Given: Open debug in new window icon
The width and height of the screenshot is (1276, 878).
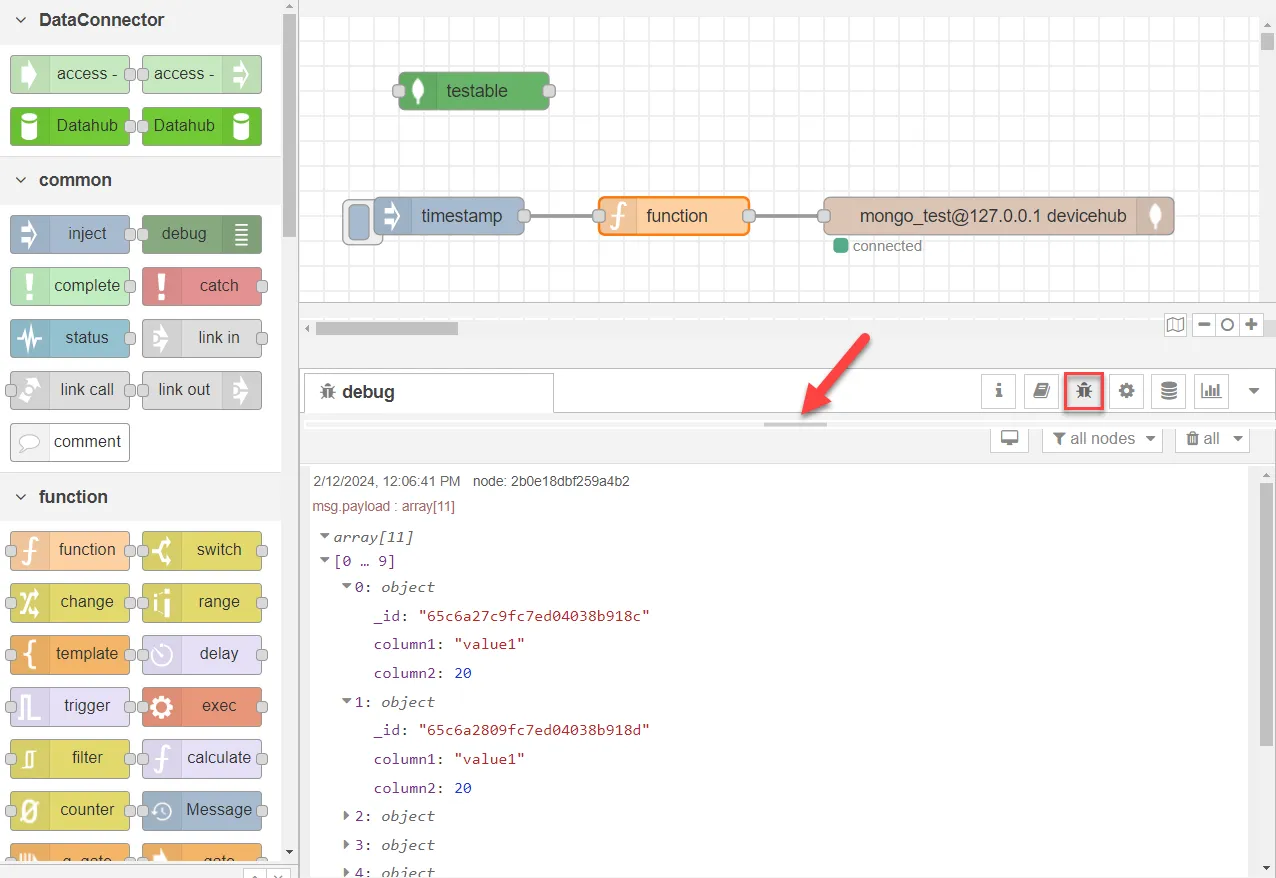Looking at the screenshot, I should (x=1010, y=438).
